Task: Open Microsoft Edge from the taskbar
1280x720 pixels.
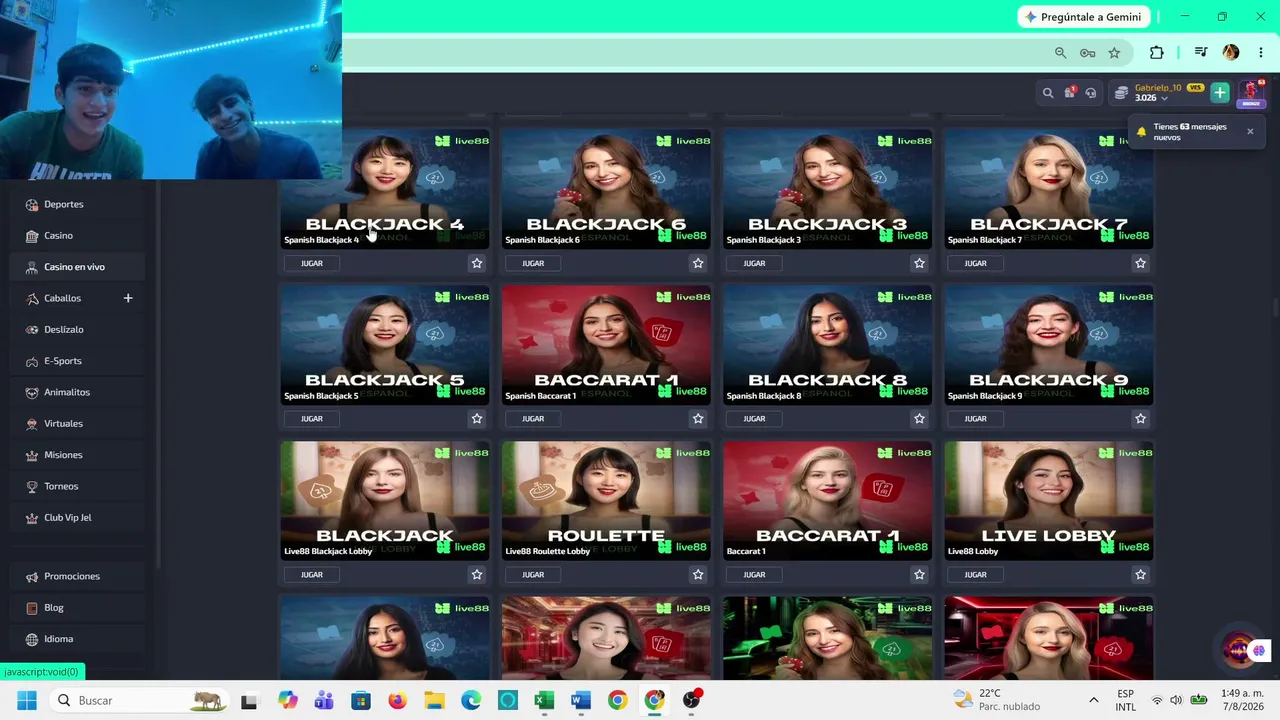Action: (471, 700)
